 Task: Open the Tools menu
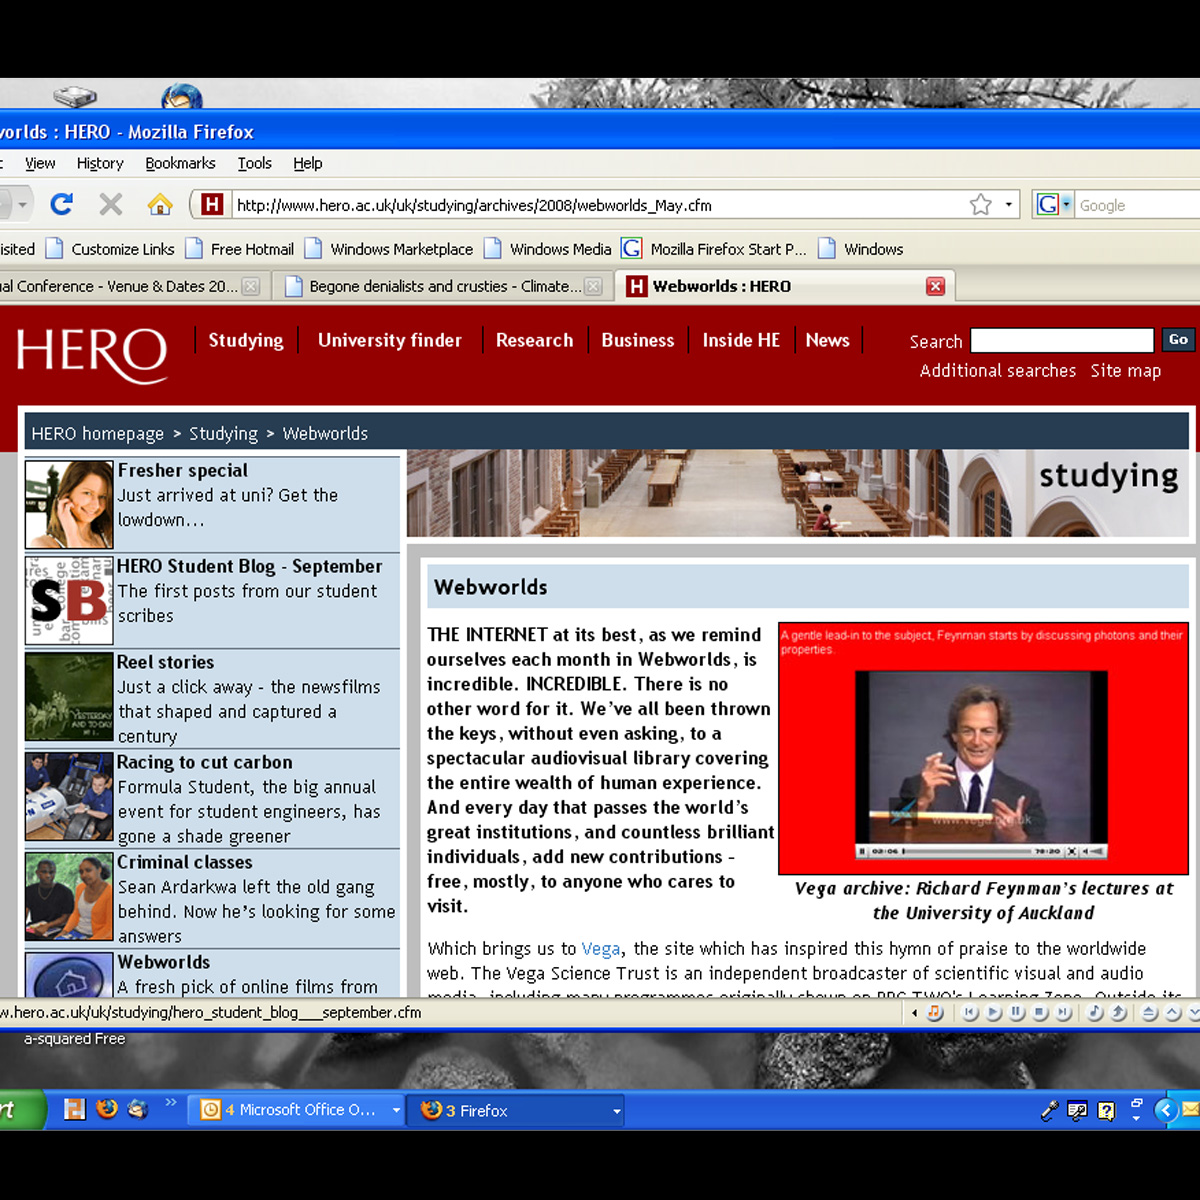click(254, 163)
